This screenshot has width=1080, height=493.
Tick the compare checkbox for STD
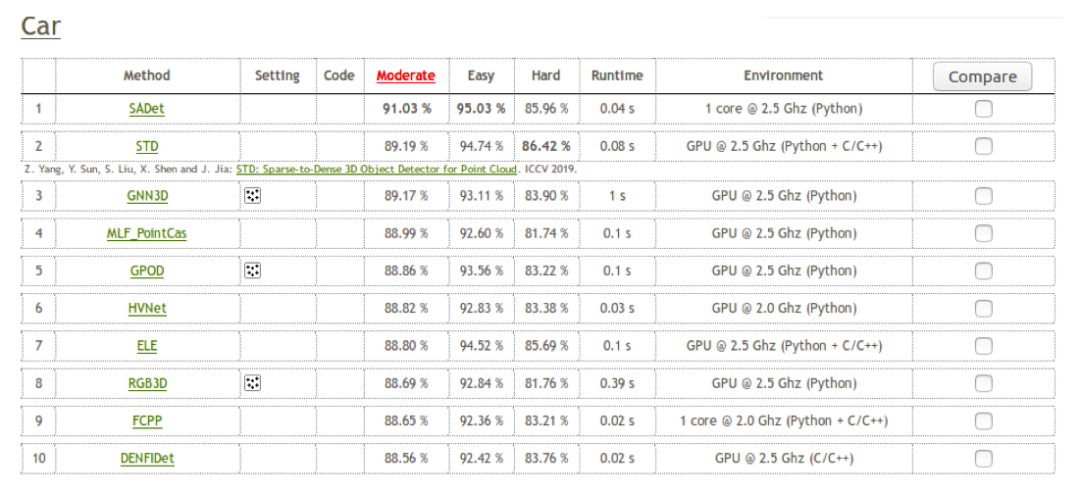coord(983,146)
